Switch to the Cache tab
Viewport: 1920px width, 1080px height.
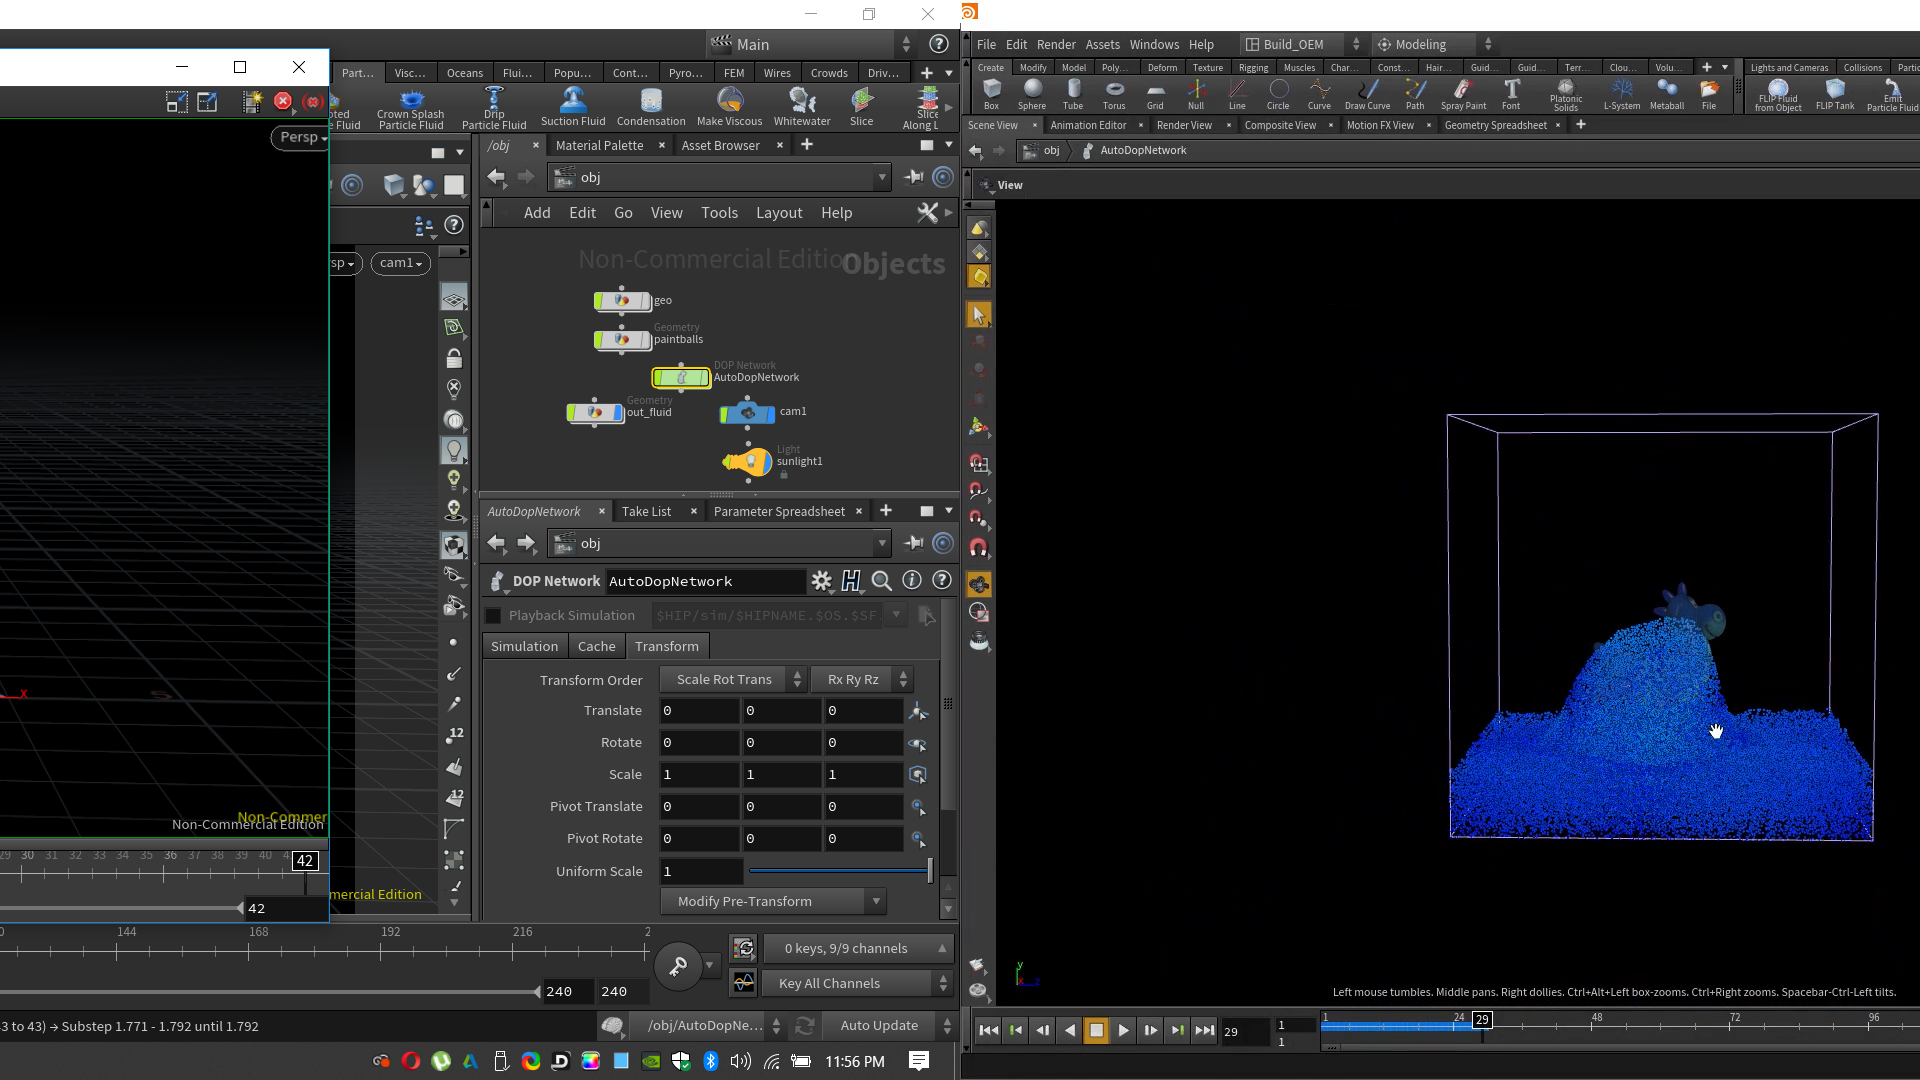pyautogui.click(x=596, y=647)
